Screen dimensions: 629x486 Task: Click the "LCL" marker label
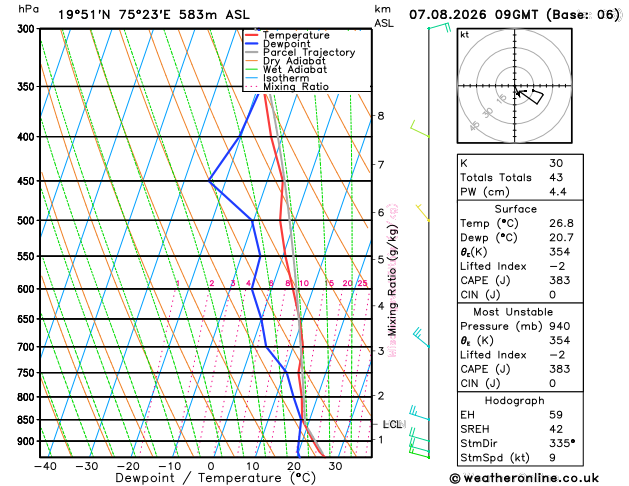392,424
